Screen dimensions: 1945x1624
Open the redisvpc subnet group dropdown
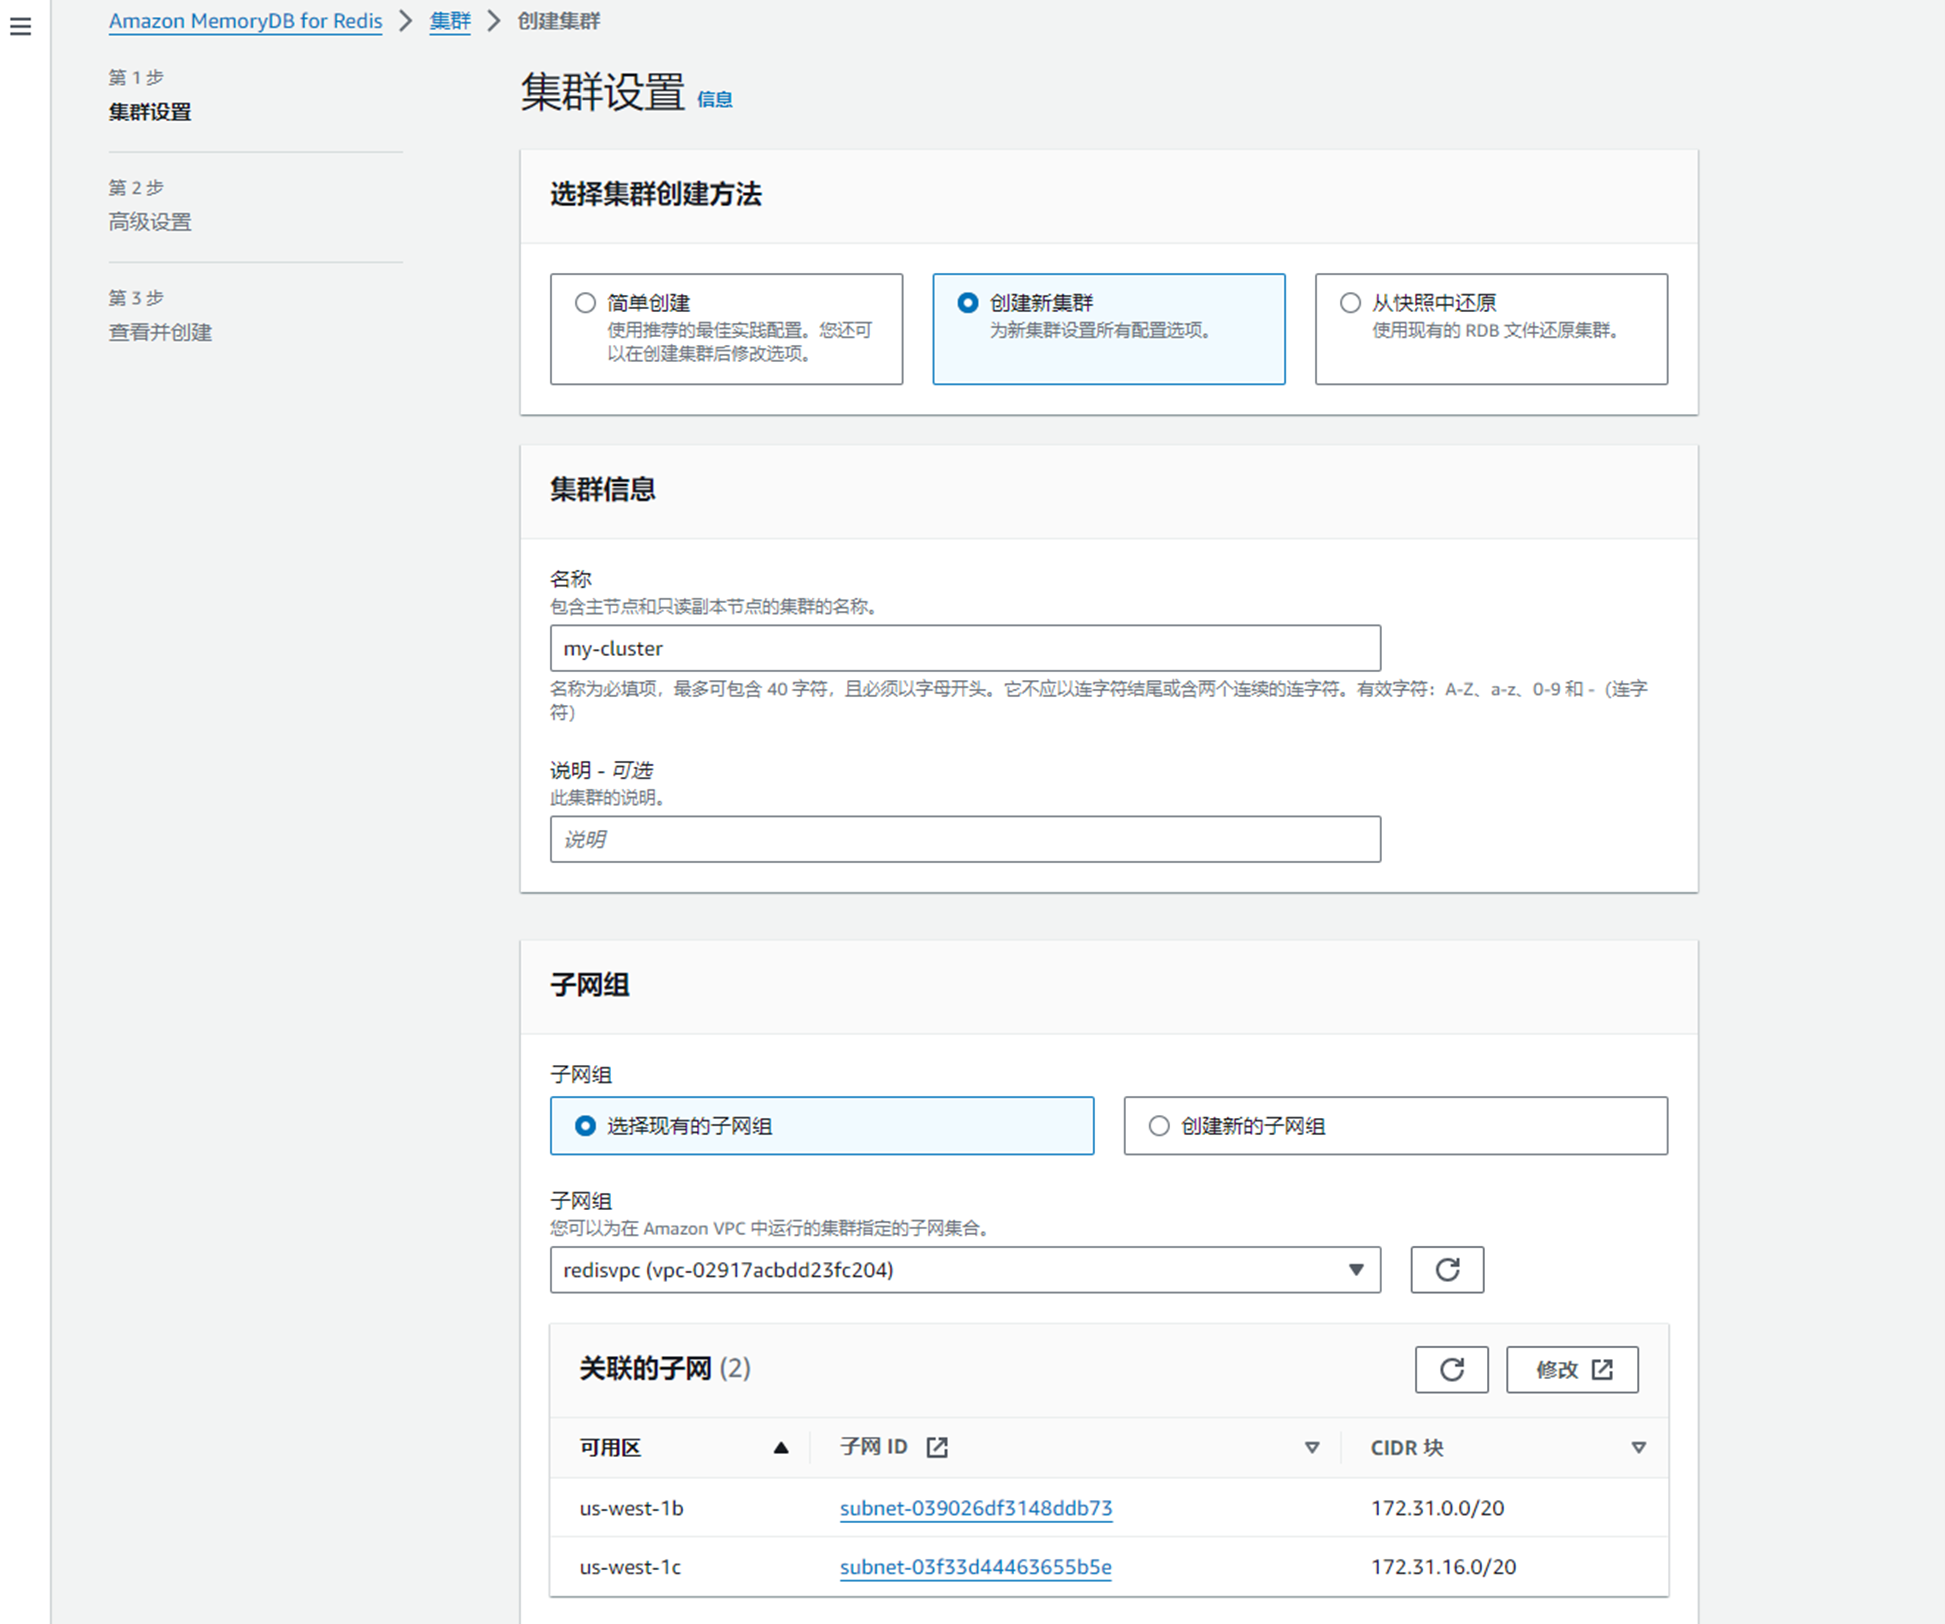tap(964, 1269)
